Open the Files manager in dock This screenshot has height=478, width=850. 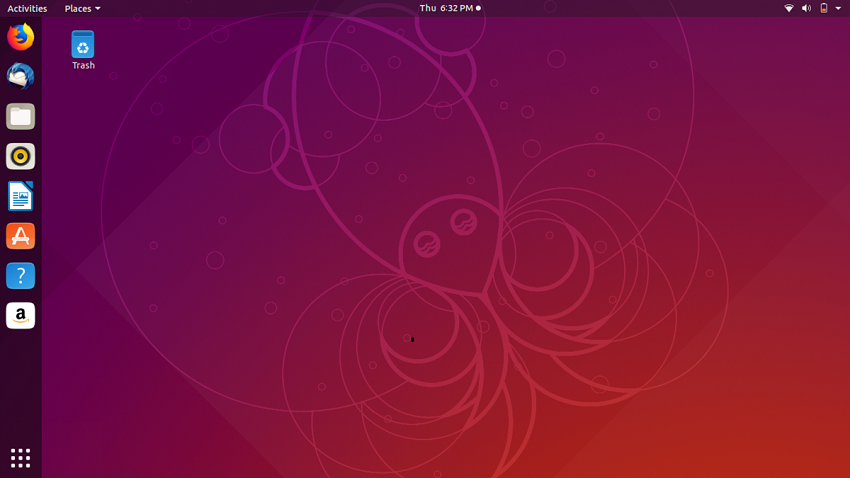pos(20,116)
